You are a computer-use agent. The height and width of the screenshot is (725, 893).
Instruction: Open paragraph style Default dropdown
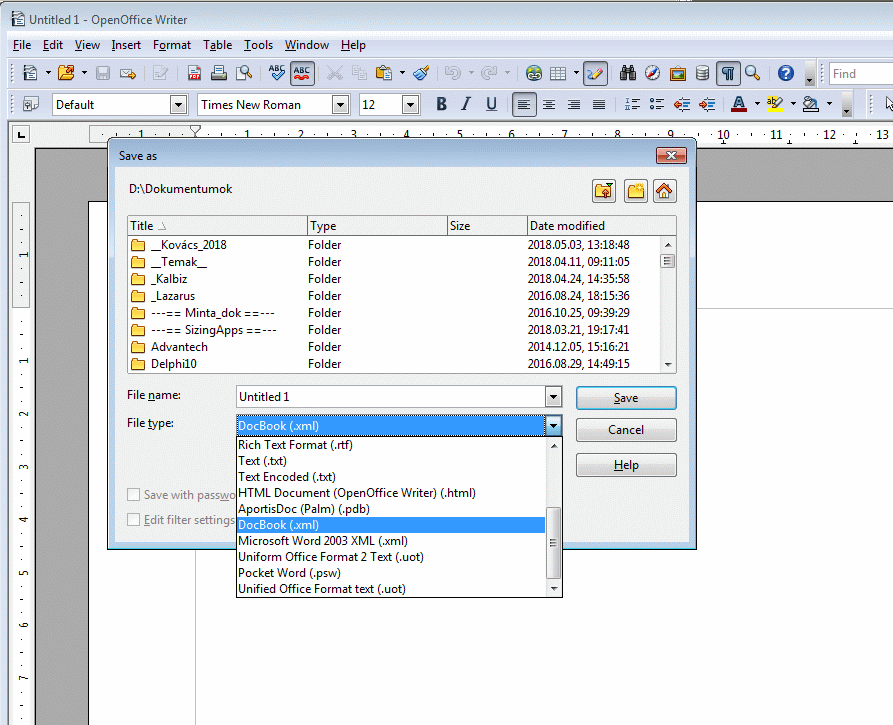point(178,105)
